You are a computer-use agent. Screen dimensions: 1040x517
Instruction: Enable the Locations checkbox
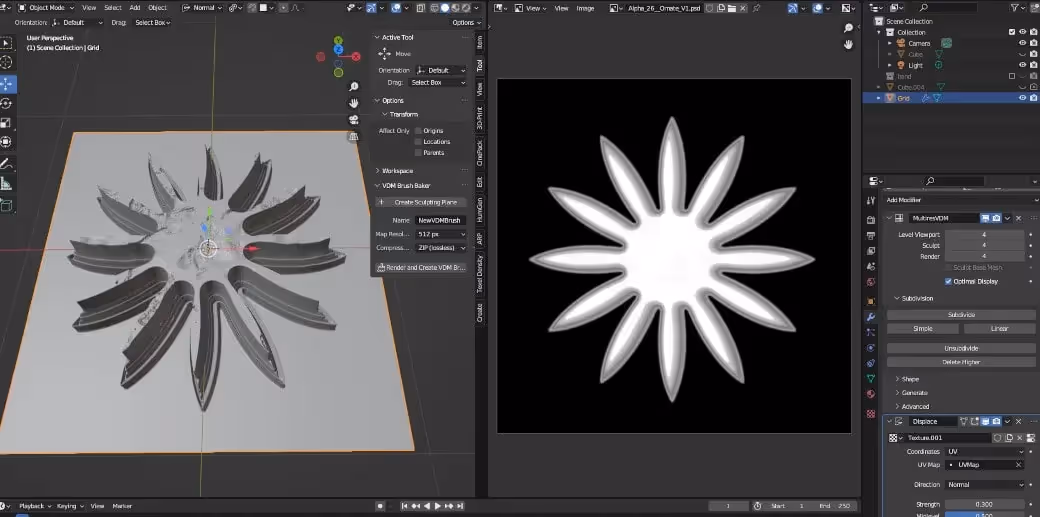click(418, 141)
